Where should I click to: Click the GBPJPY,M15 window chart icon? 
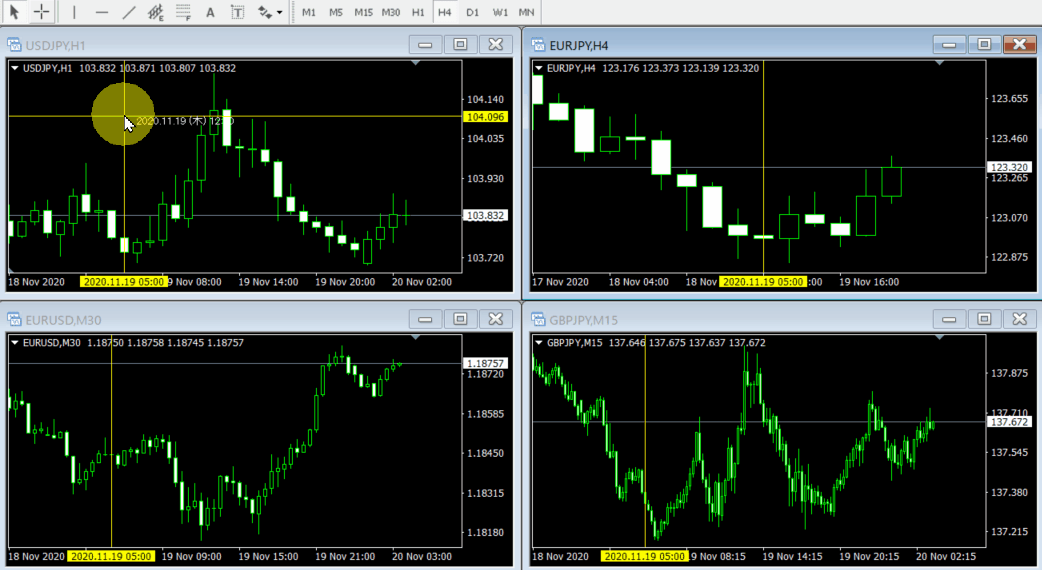(x=538, y=320)
